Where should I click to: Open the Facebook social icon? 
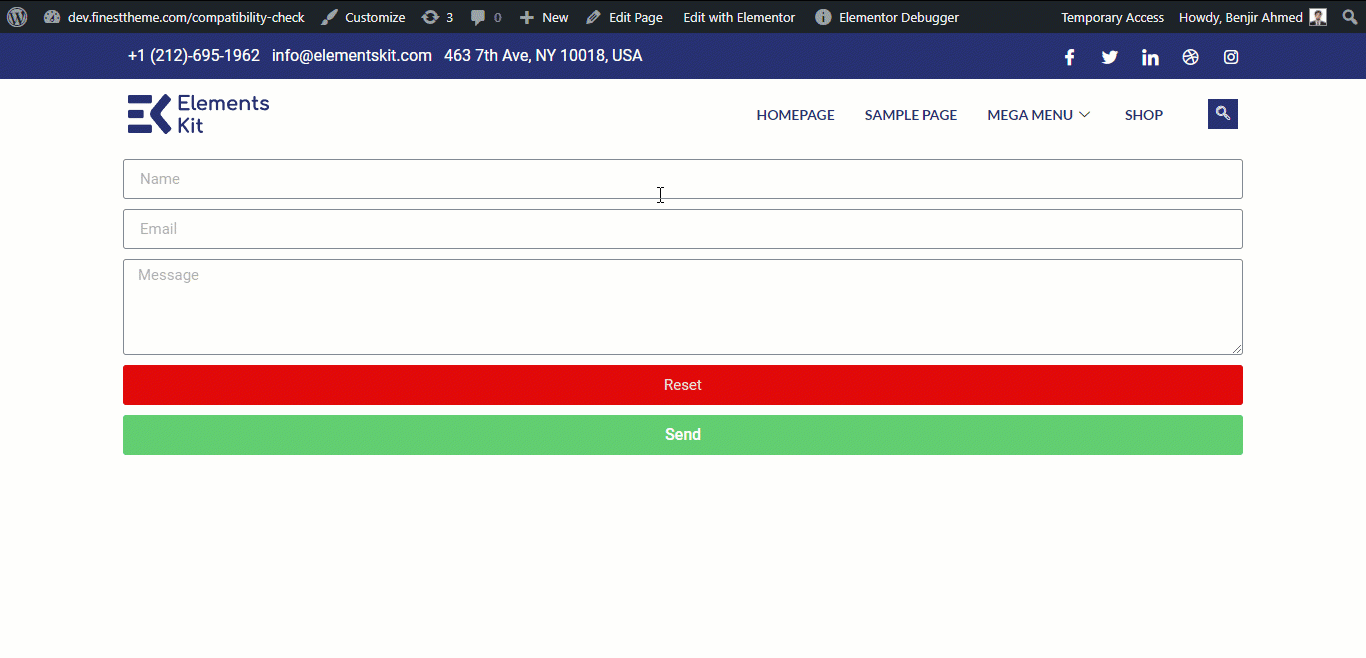click(1069, 57)
